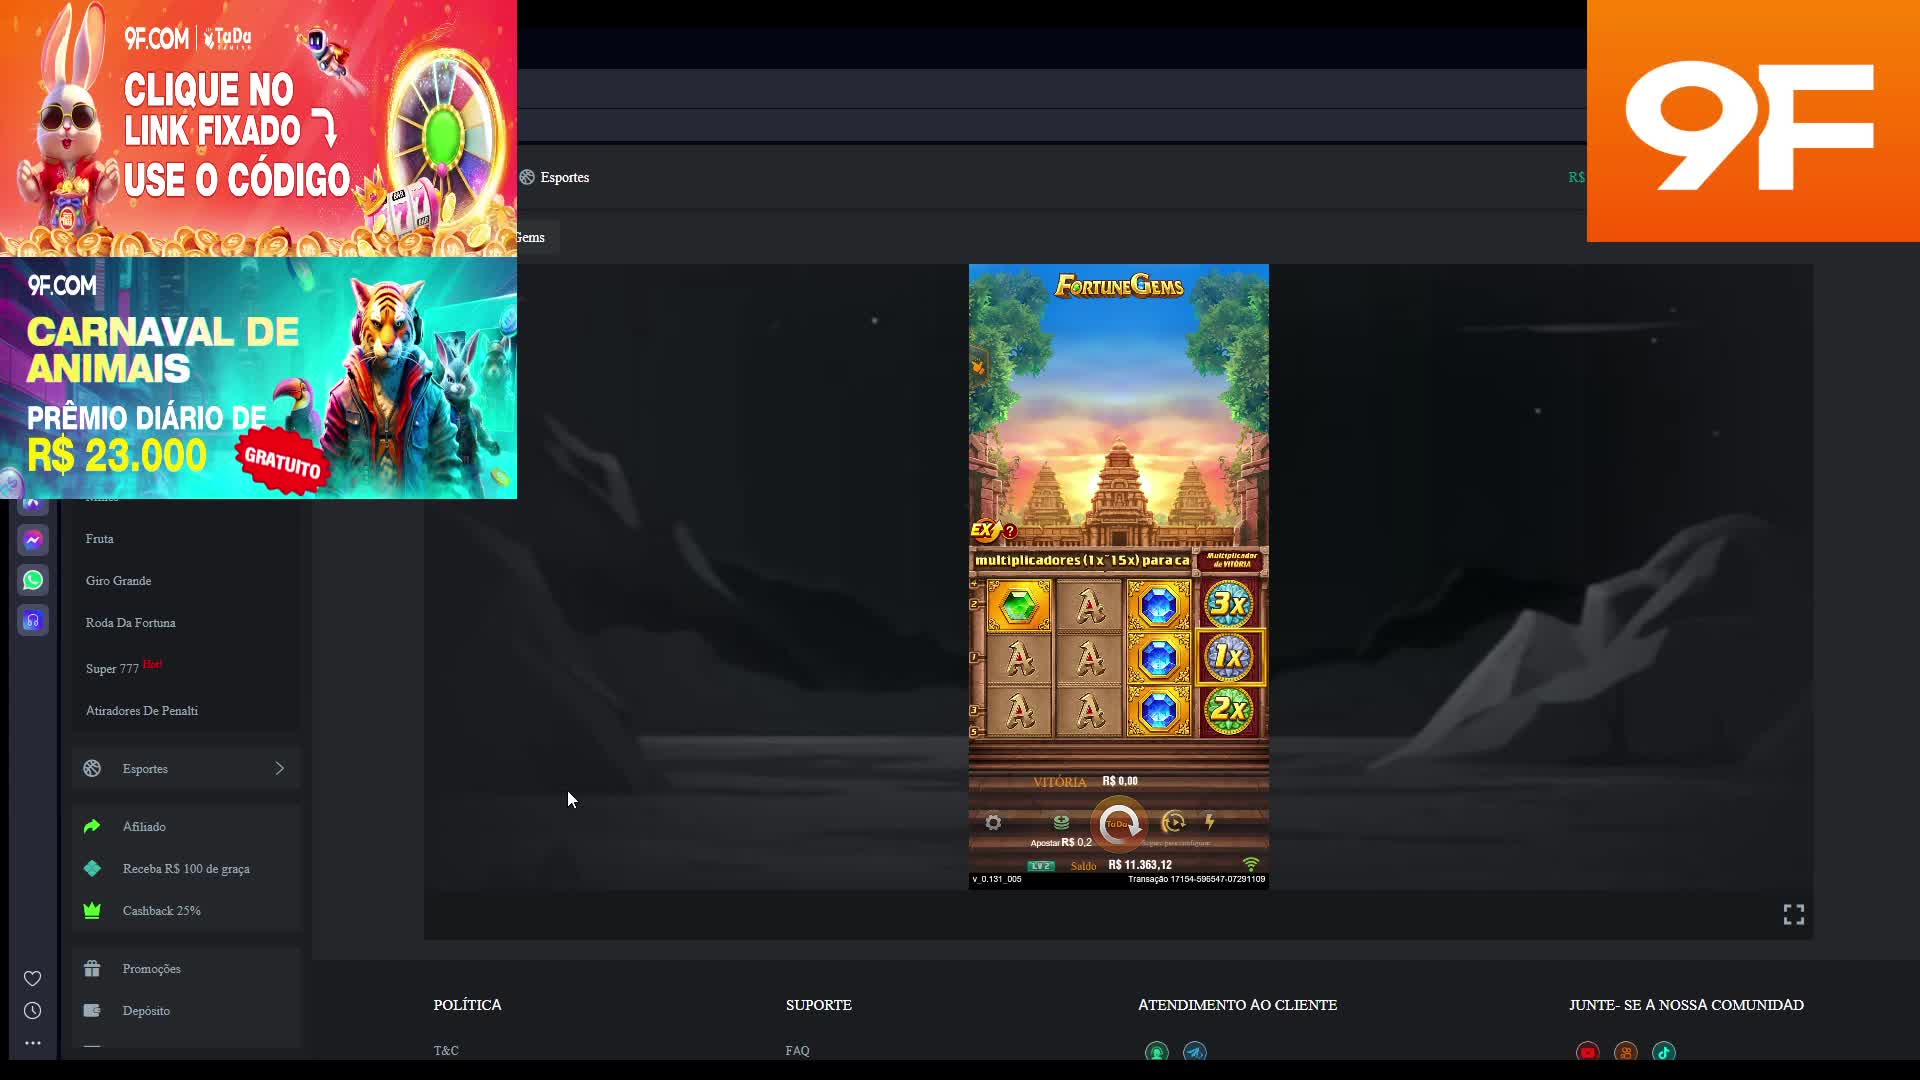Image resolution: width=1920 pixels, height=1080 pixels.
Task: Click the Saldo R$ 11.363,12 balance
Action: pos(1121,865)
